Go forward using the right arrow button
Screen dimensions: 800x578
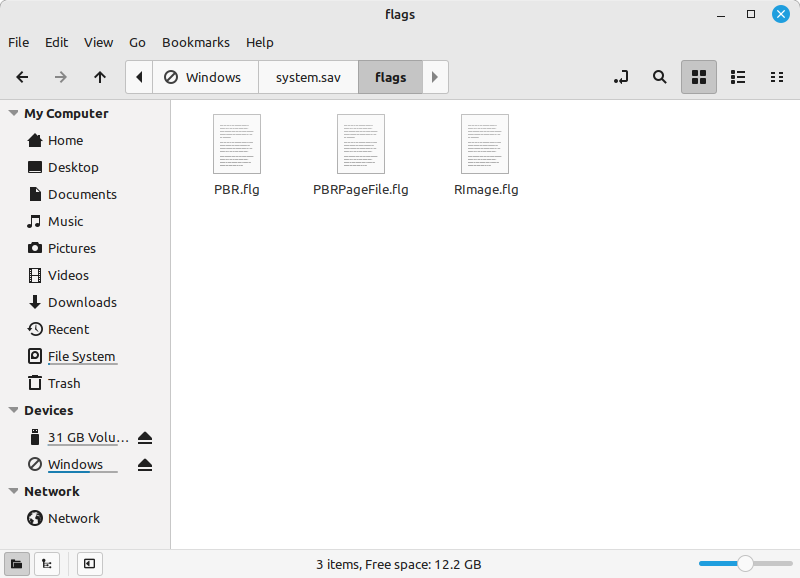point(61,77)
